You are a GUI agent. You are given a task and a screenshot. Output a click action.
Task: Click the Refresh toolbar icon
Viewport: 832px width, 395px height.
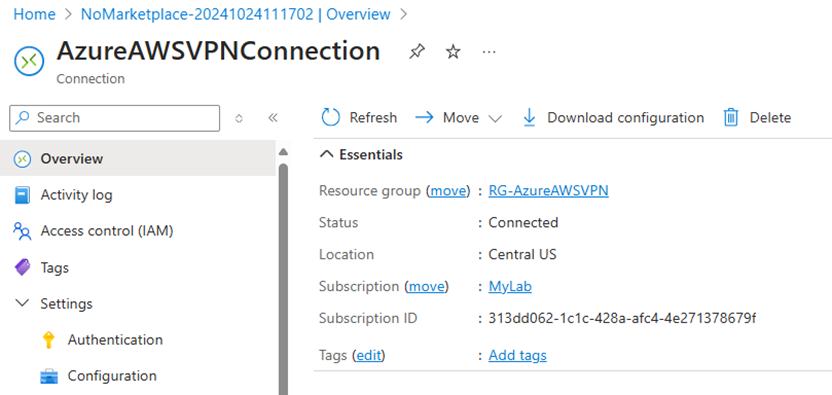pyautogui.click(x=331, y=117)
